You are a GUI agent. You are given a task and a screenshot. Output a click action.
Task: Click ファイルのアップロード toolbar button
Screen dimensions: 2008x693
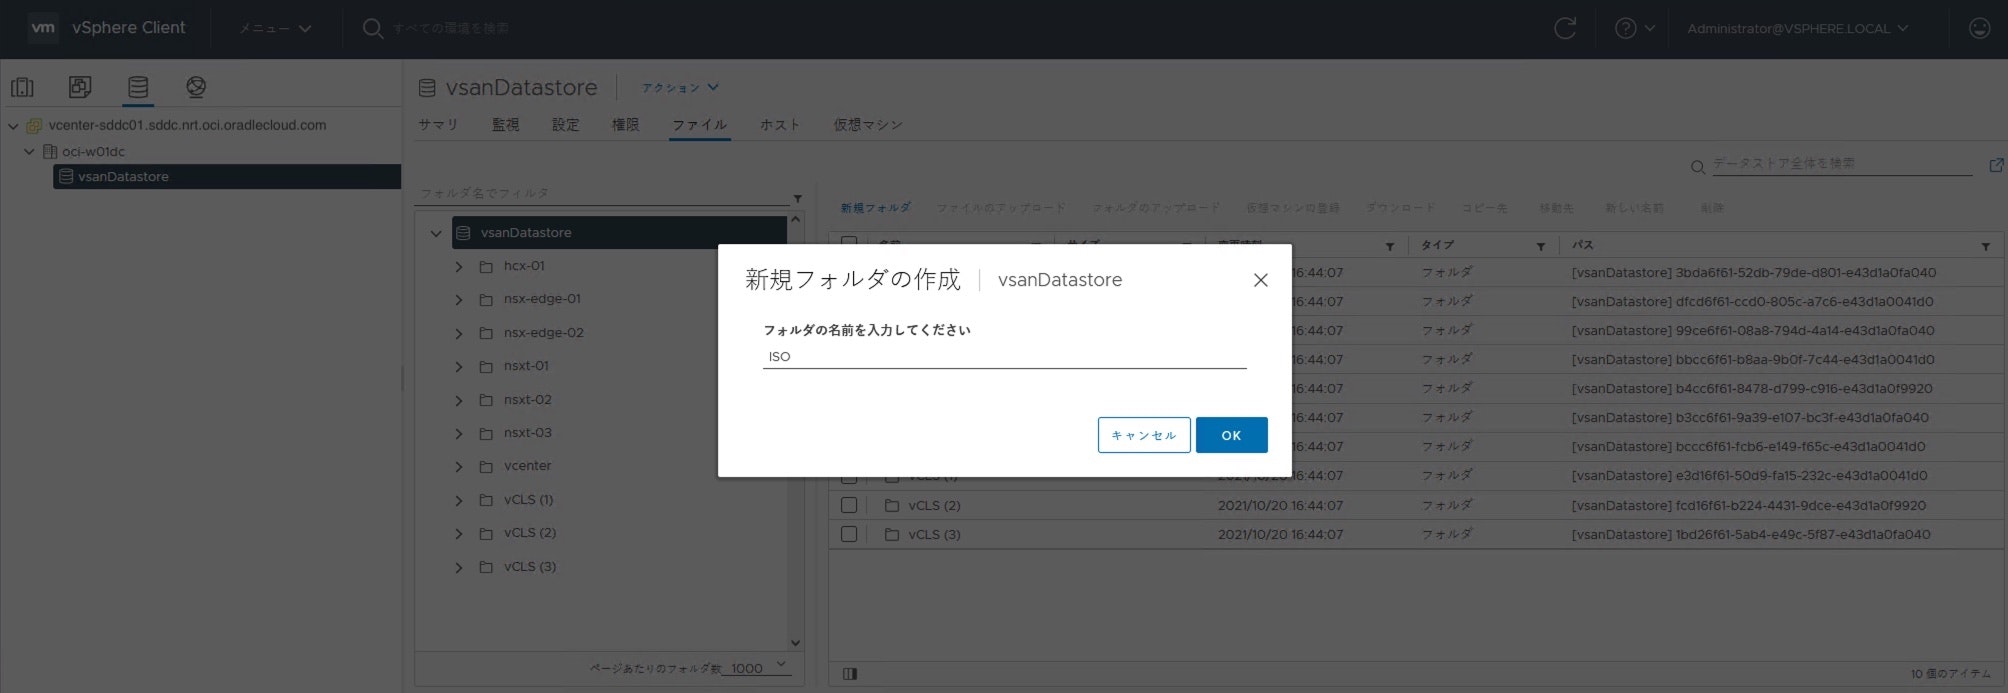tap(1001, 208)
